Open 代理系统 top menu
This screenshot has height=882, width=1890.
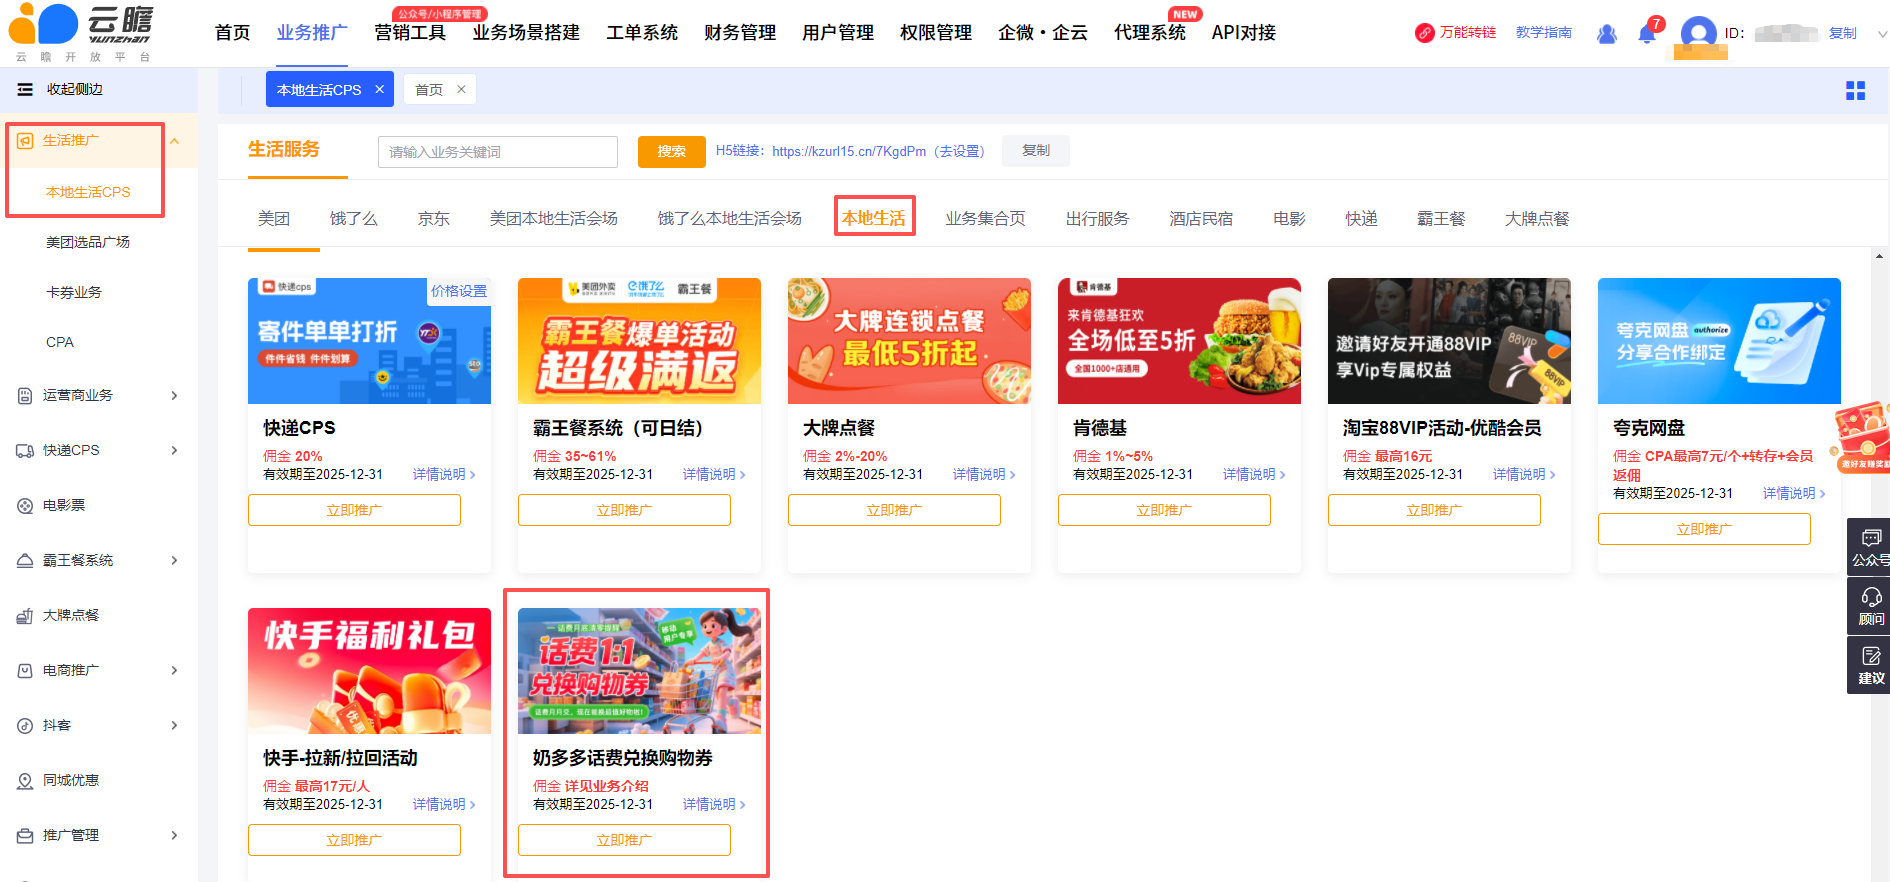1150,33
